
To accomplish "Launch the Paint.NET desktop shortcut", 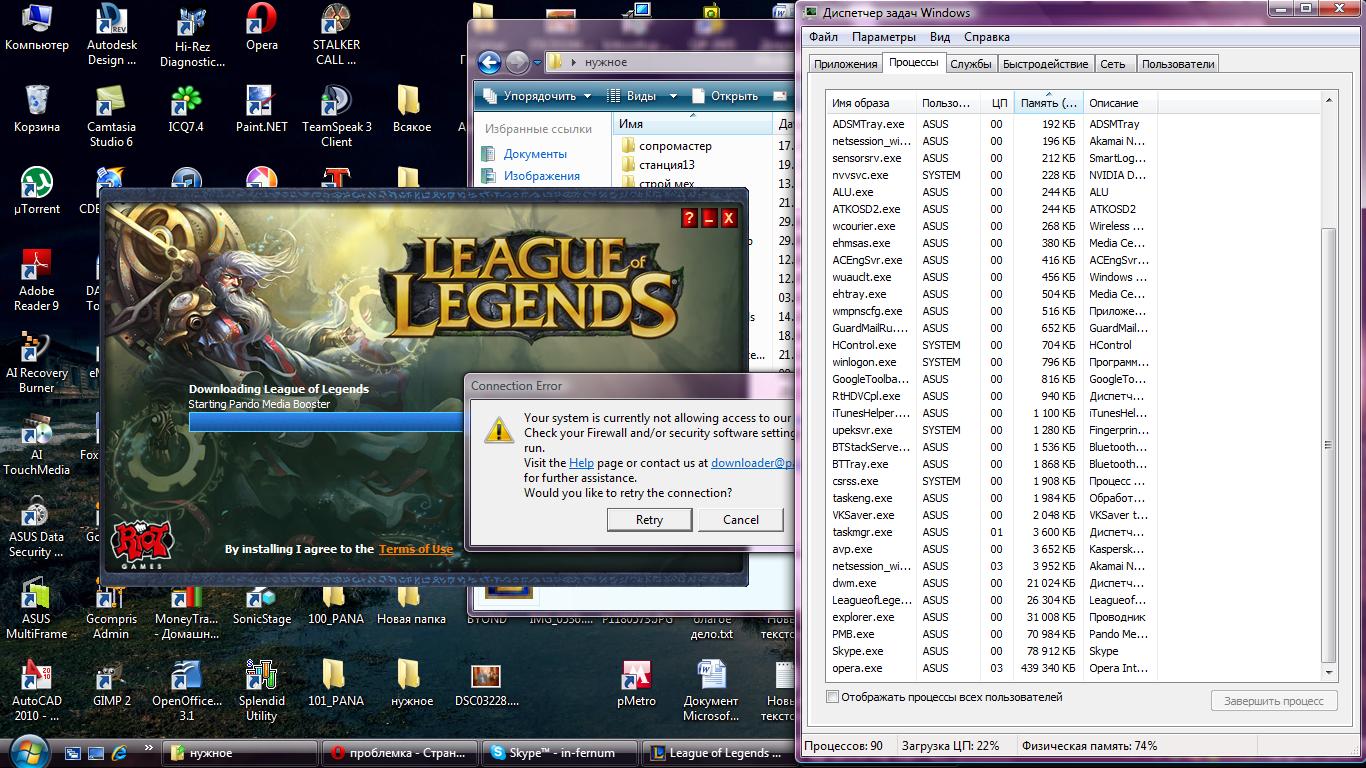I will tap(262, 102).
